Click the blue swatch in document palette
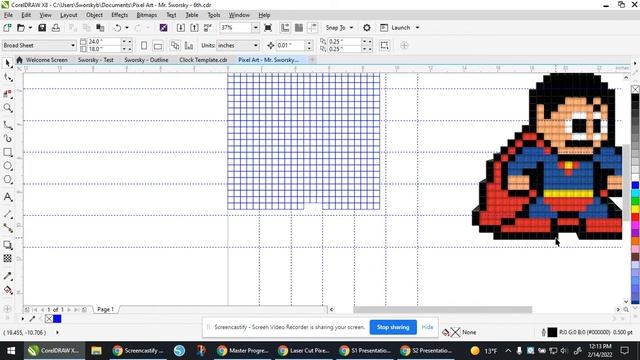Image resolution: width=640 pixels, height=360 pixels. pos(57,319)
